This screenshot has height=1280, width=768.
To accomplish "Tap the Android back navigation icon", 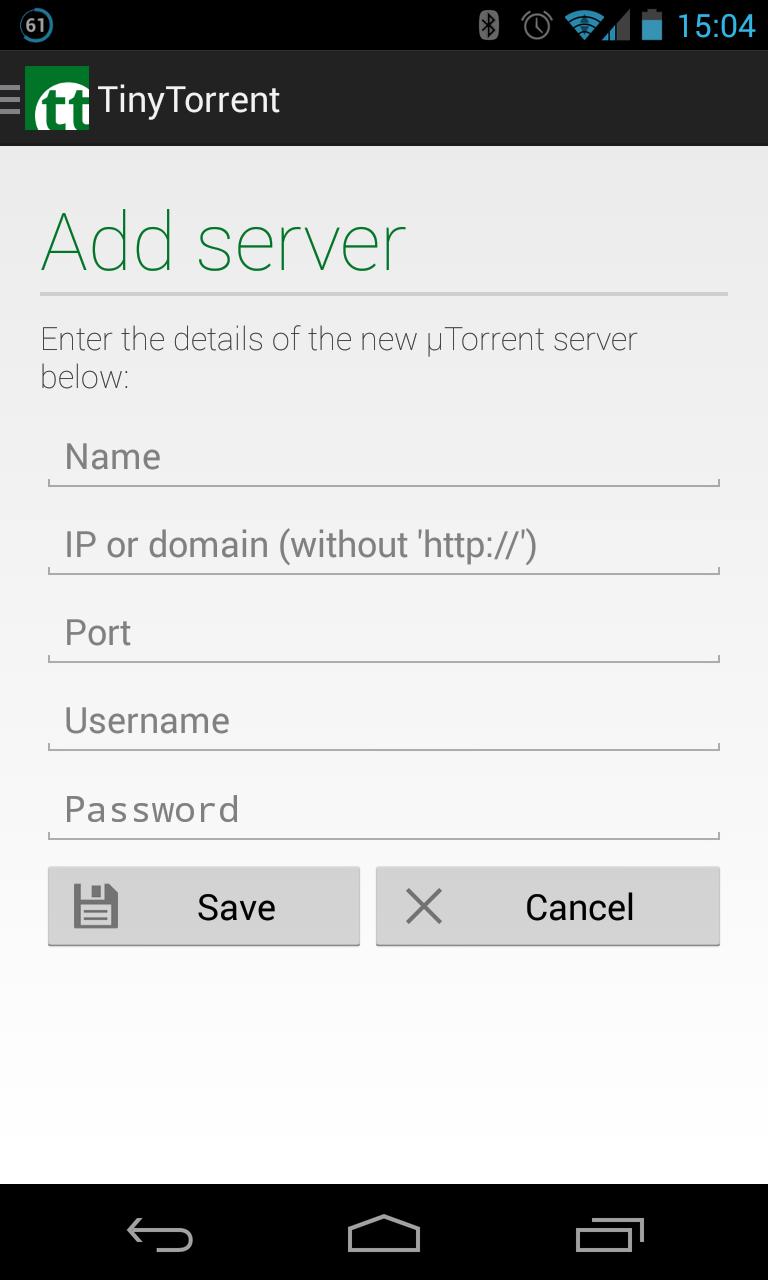I will [160, 1235].
